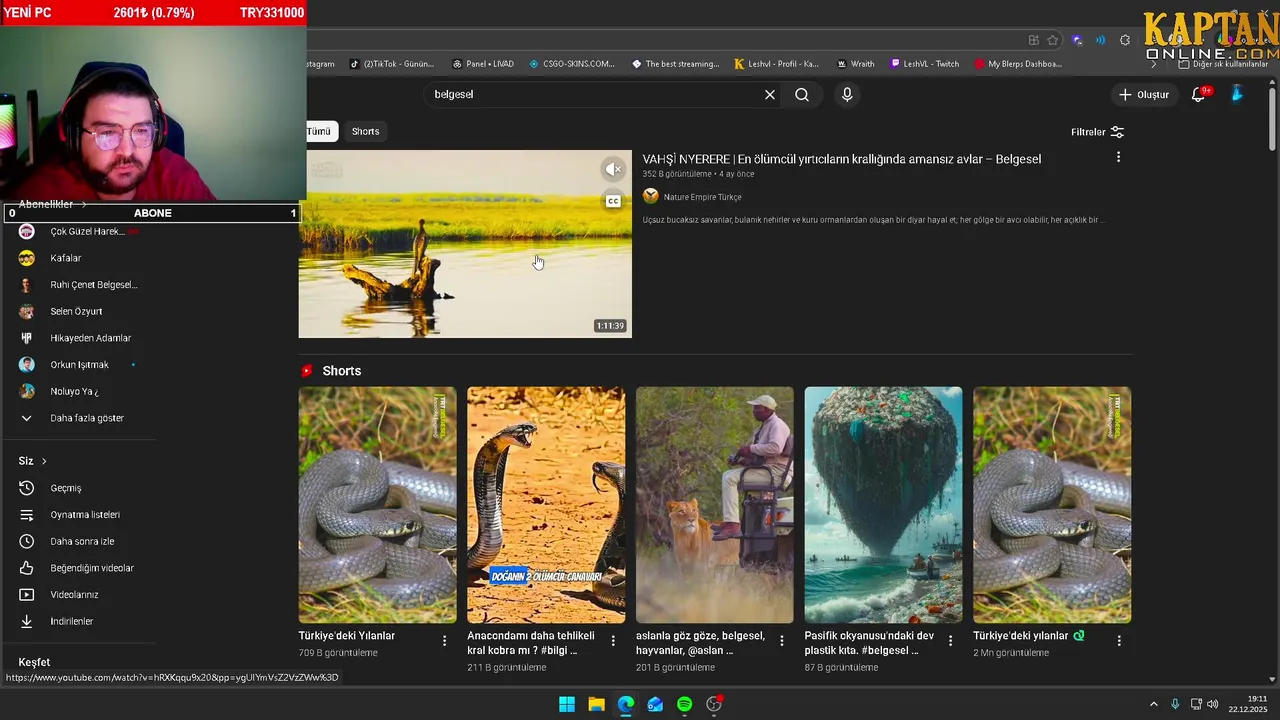The image size is (1280, 720).
Task: Toggle closed captions on the preview
Action: pyautogui.click(x=613, y=201)
